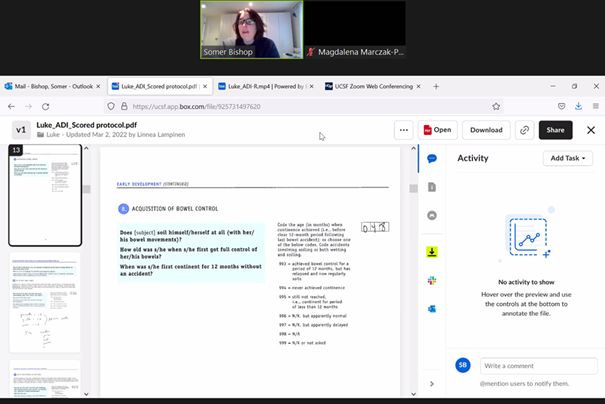Click the browser back arrow
Image resolution: width=605 pixels, height=404 pixels.
click(x=12, y=106)
